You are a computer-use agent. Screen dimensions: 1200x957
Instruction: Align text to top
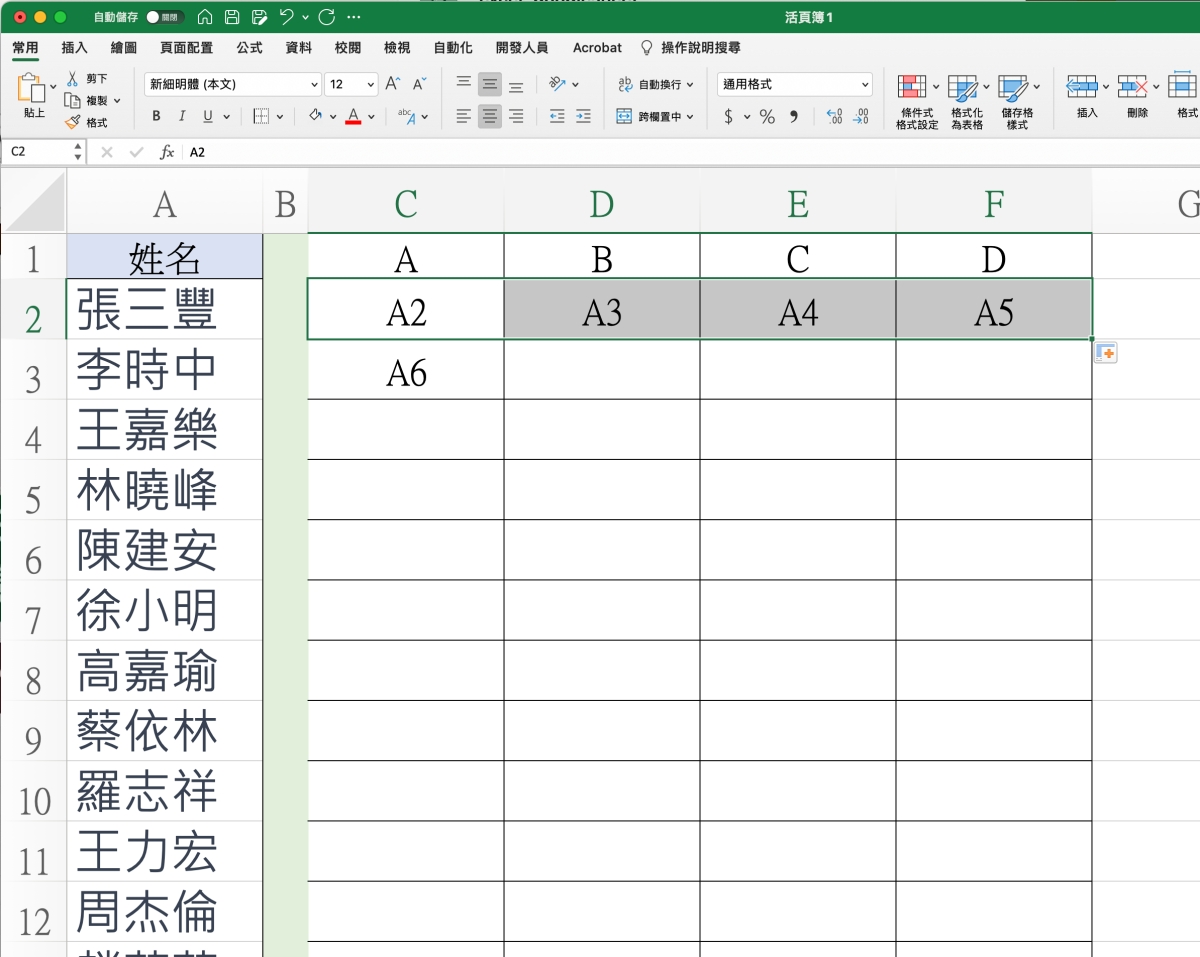pos(463,84)
